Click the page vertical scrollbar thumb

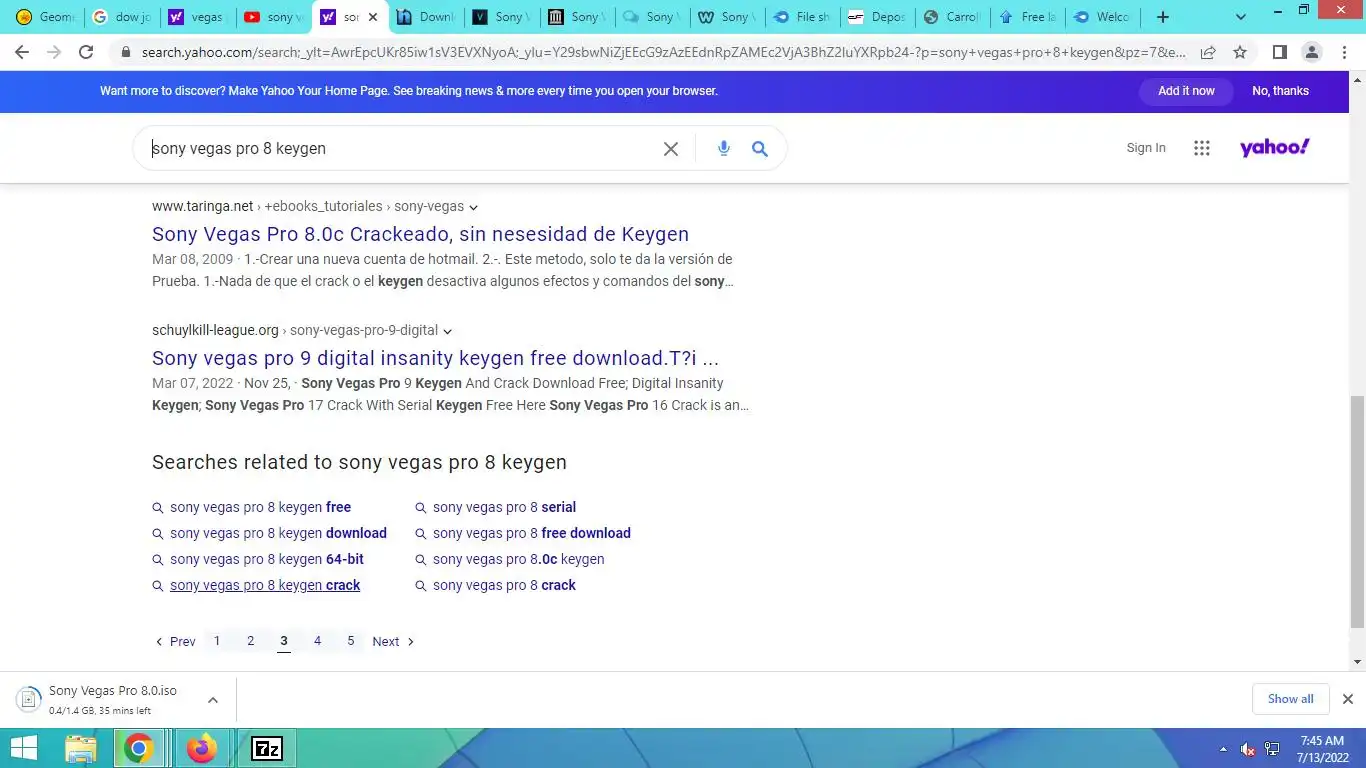pyautogui.click(x=1357, y=511)
